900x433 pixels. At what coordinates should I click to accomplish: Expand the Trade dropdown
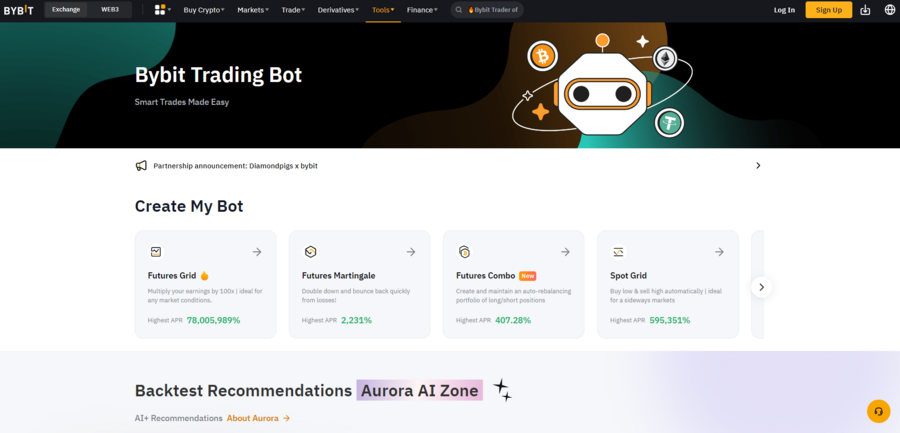coord(293,10)
